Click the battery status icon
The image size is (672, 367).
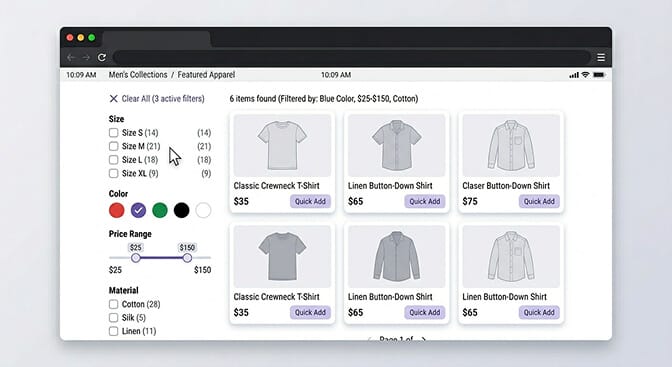599,75
